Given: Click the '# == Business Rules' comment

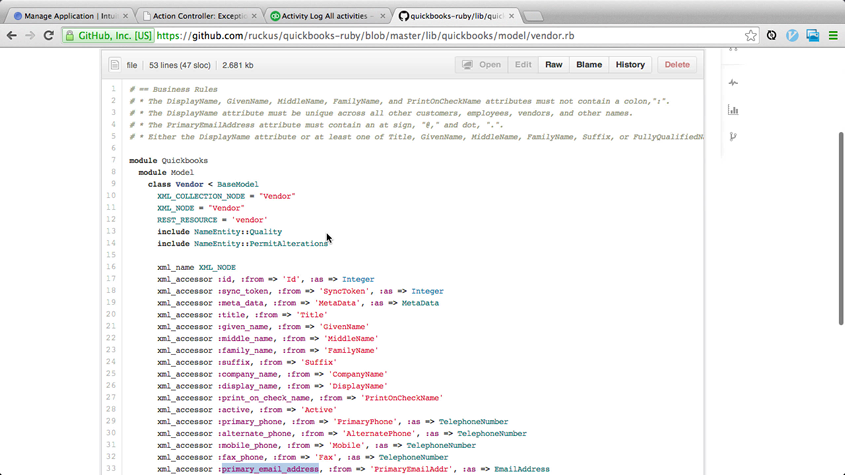Looking at the screenshot, I should point(173,90).
